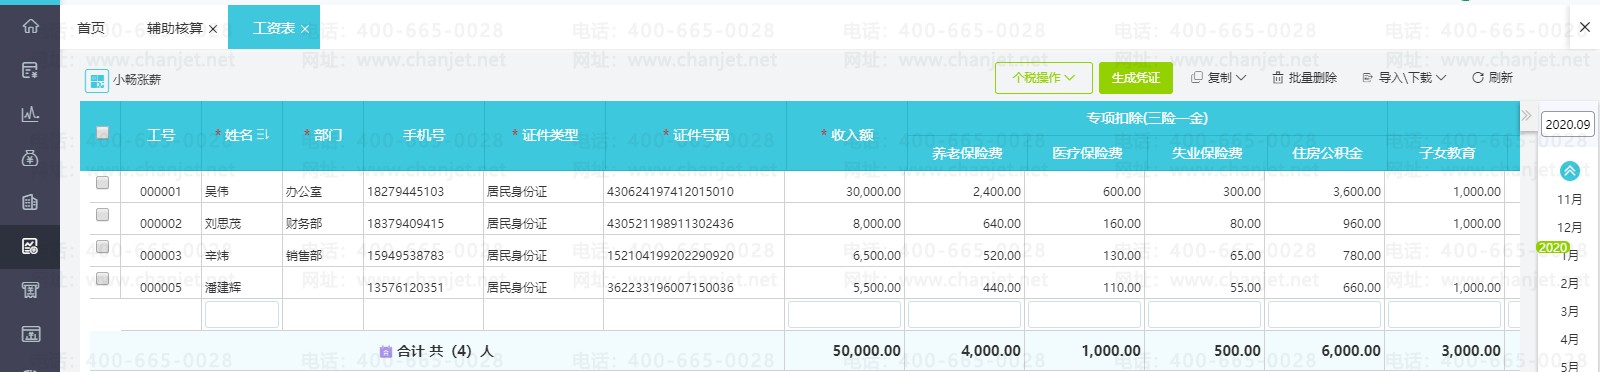Select 12月 in the month list
Viewport: 1600px width, 372px height.
pyautogui.click(x=1569, y=227)
